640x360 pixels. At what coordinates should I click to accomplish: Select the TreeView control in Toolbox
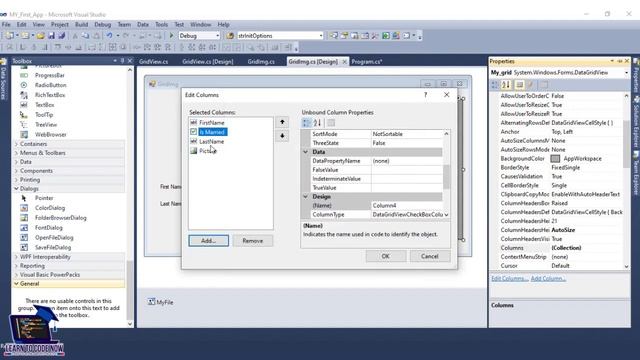point(46,125)
